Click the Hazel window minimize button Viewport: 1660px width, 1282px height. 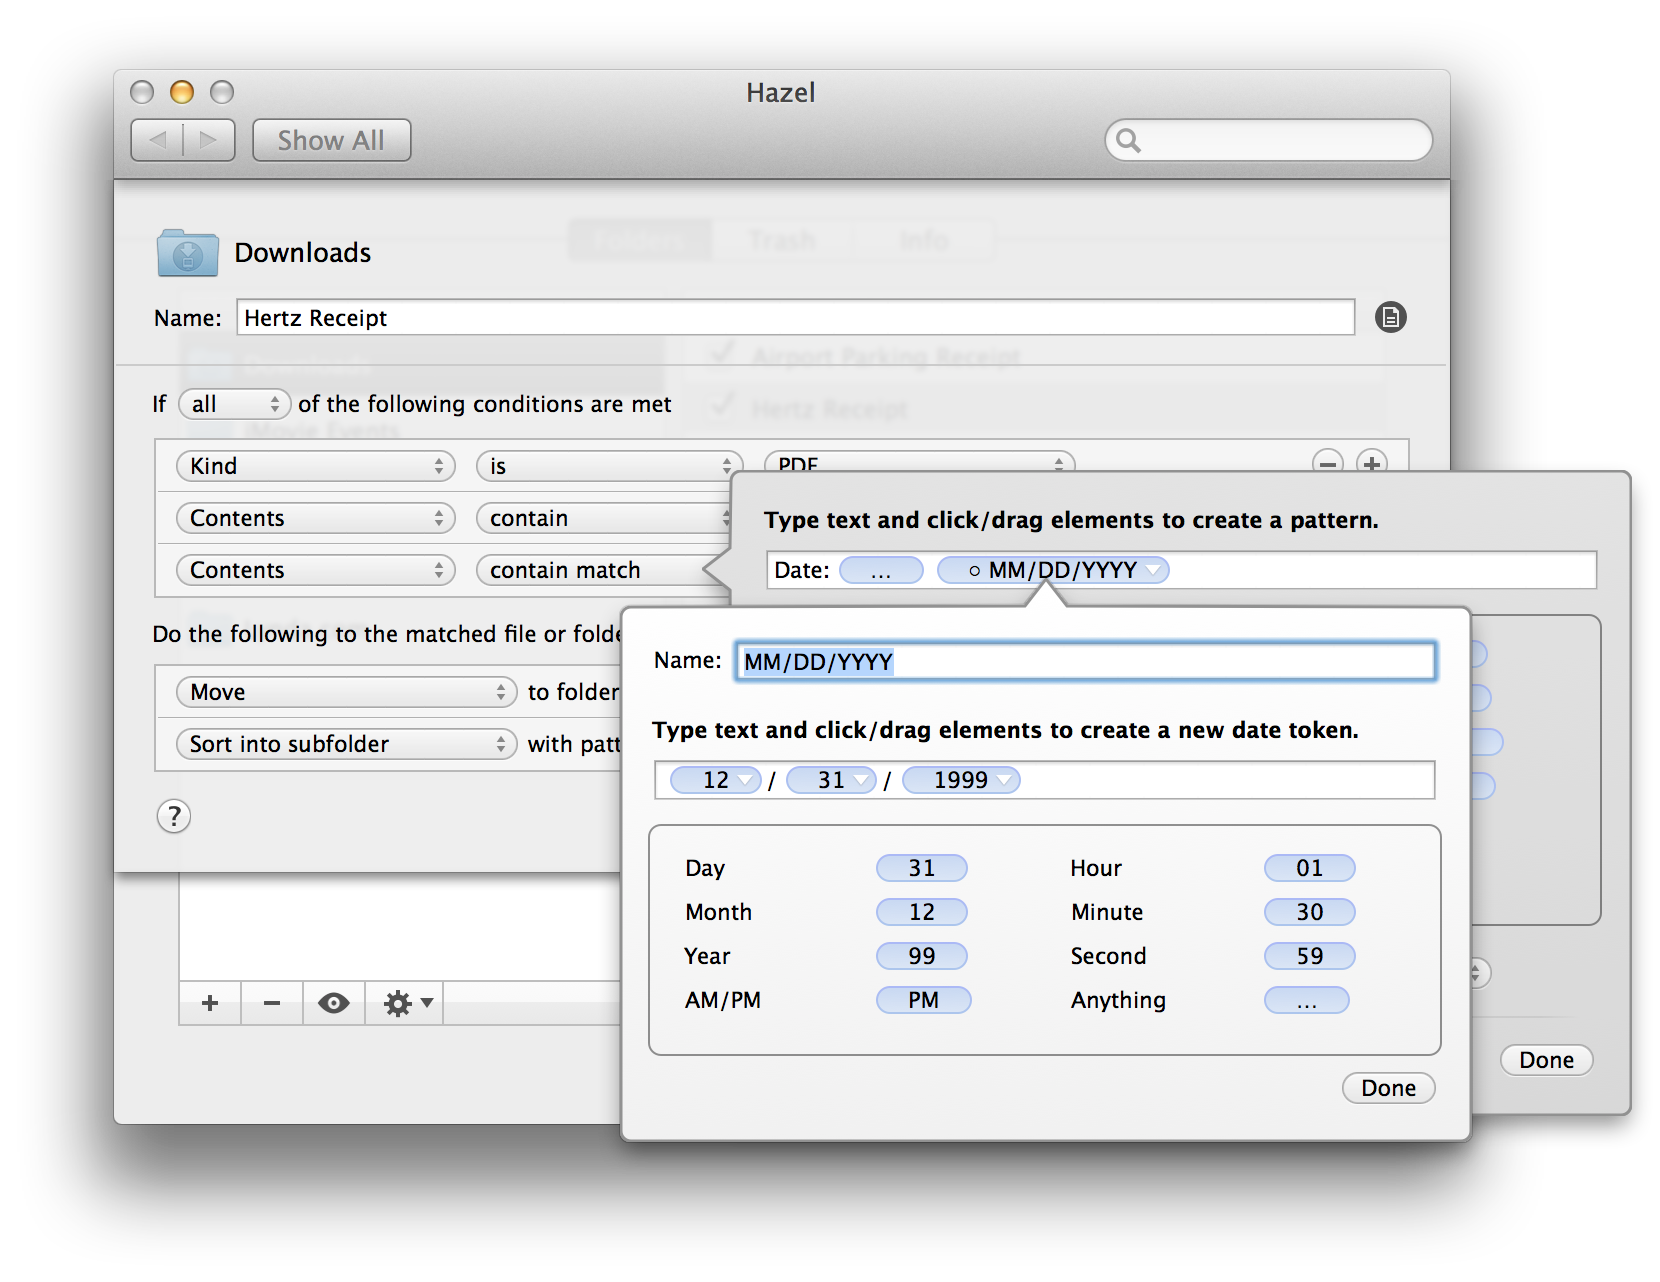pos(182,92)
